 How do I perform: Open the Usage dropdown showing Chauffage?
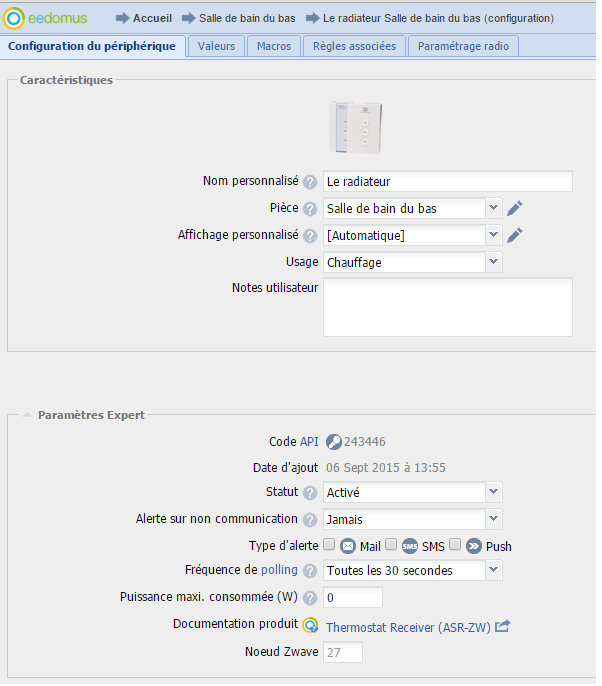[413, 262]
